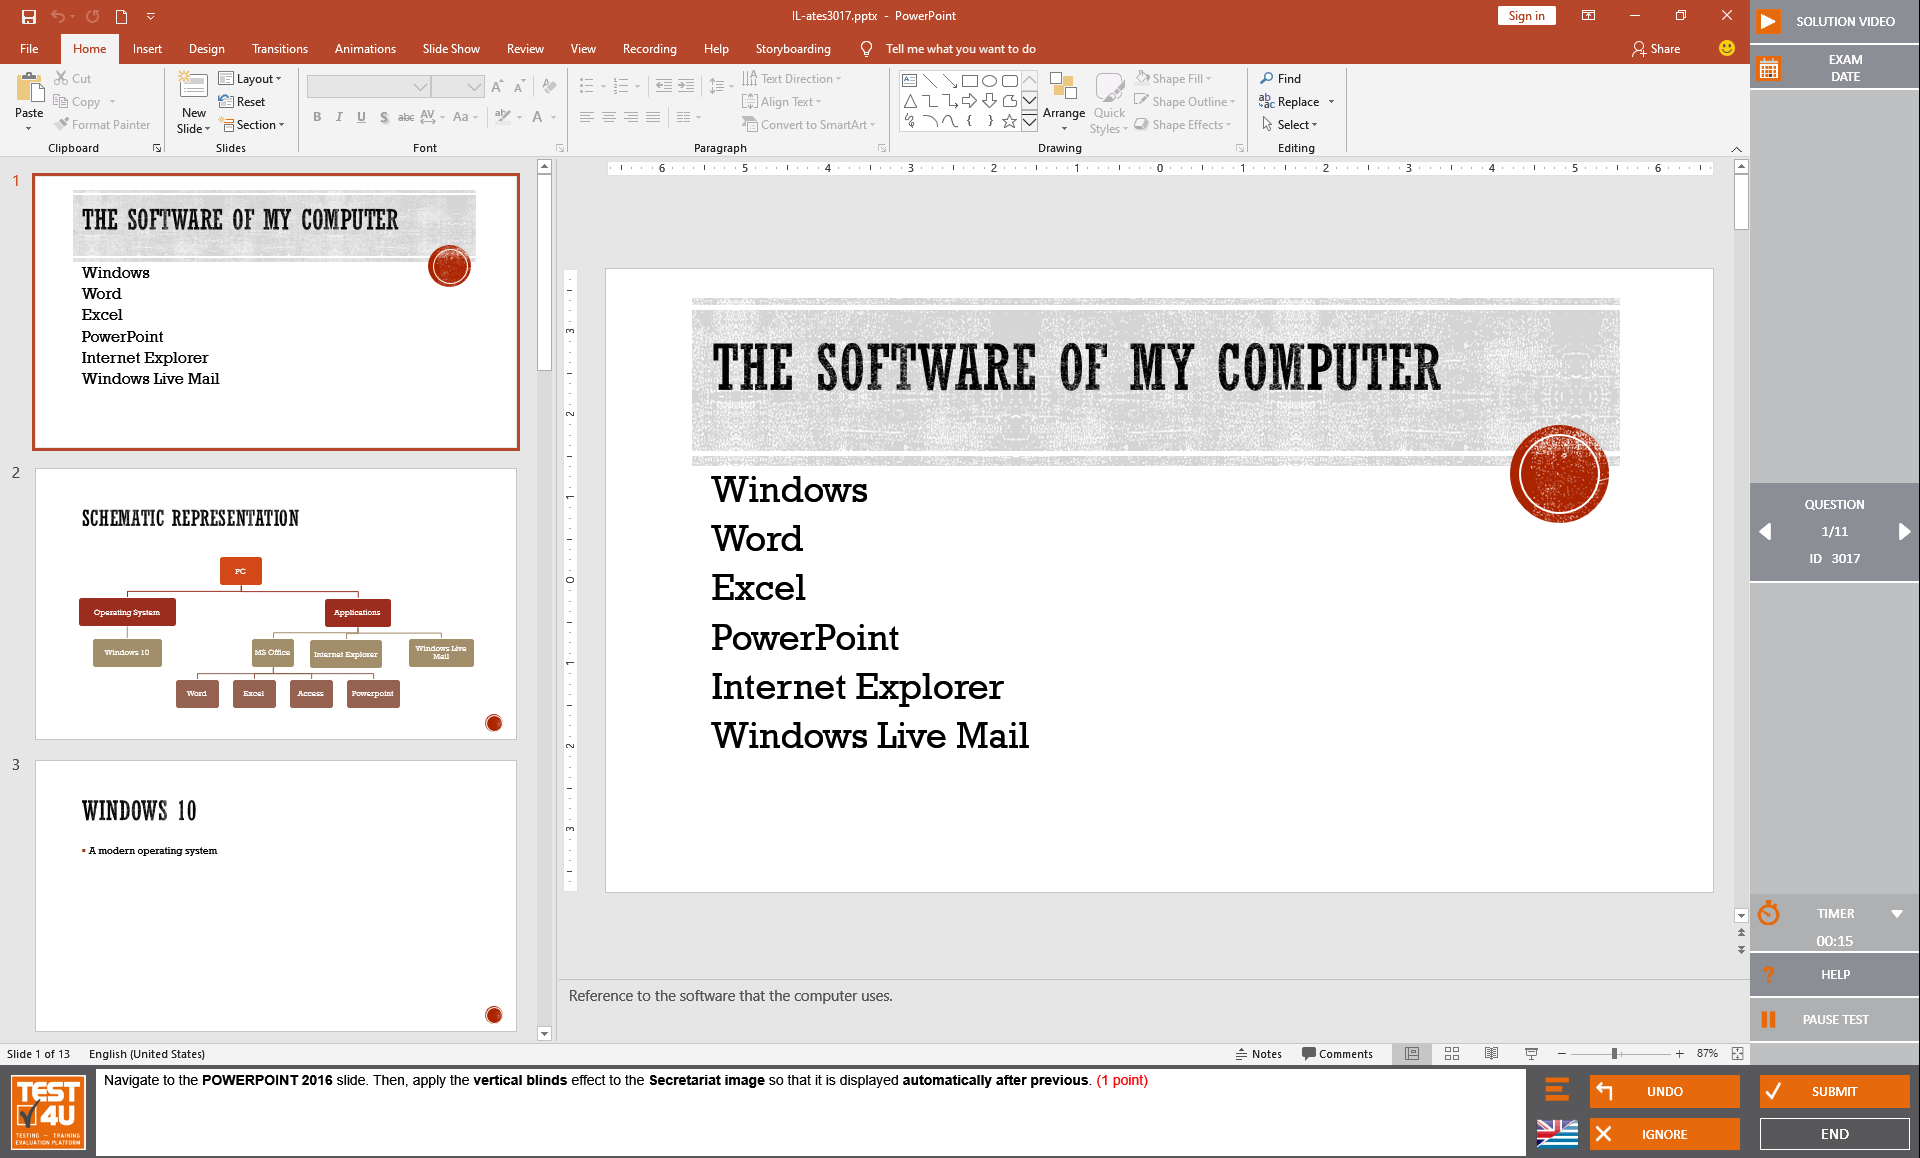
Task: Apply numbered list formatting
Action: tap(621, 87)
